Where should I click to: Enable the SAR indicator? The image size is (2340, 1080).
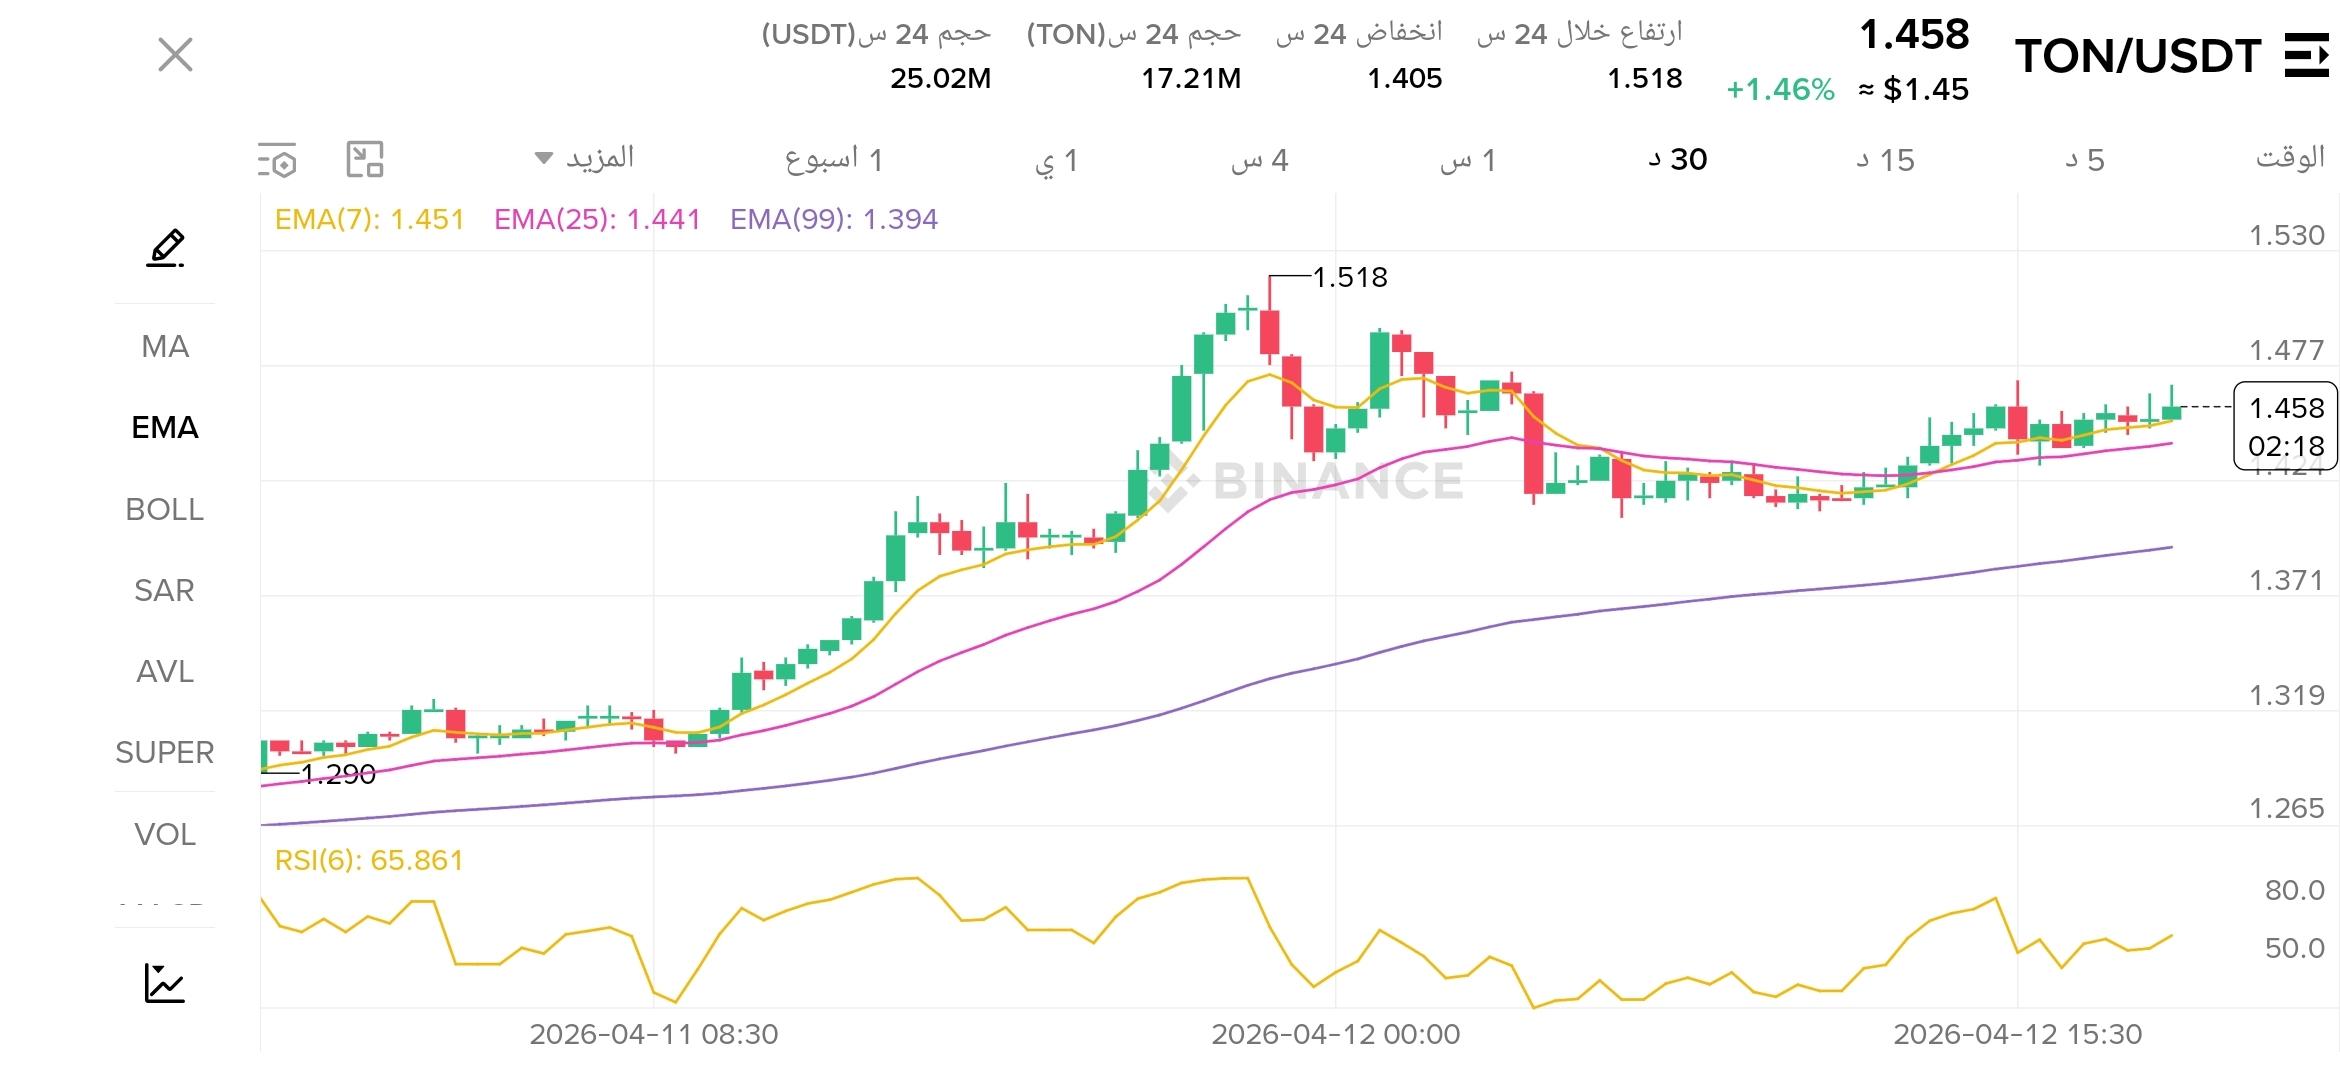[x=165, y=590]
